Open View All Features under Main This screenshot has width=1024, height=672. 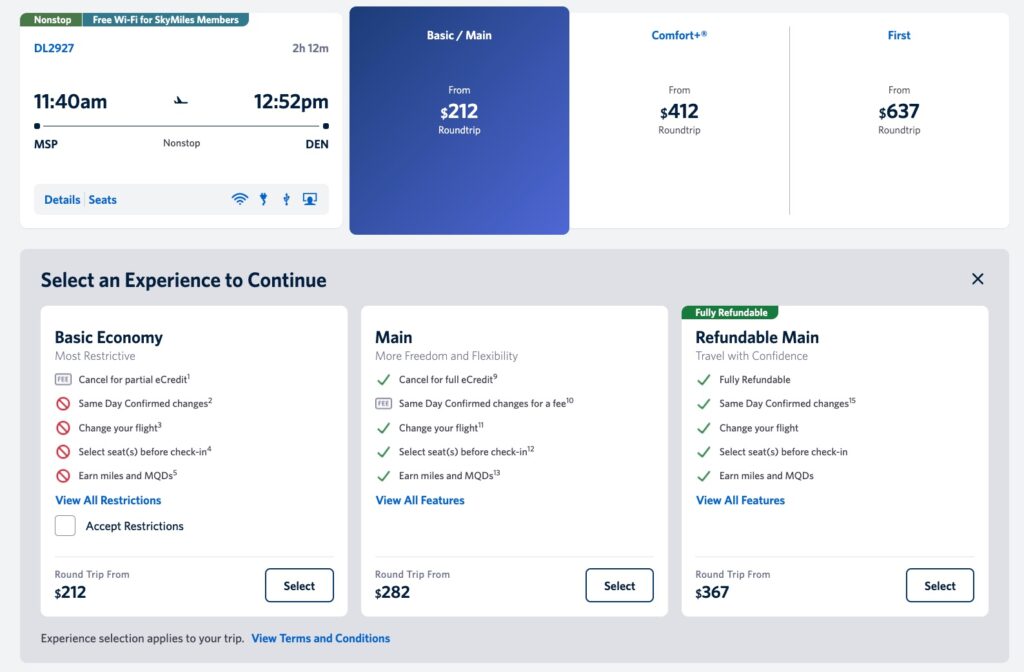pos(420,500)
